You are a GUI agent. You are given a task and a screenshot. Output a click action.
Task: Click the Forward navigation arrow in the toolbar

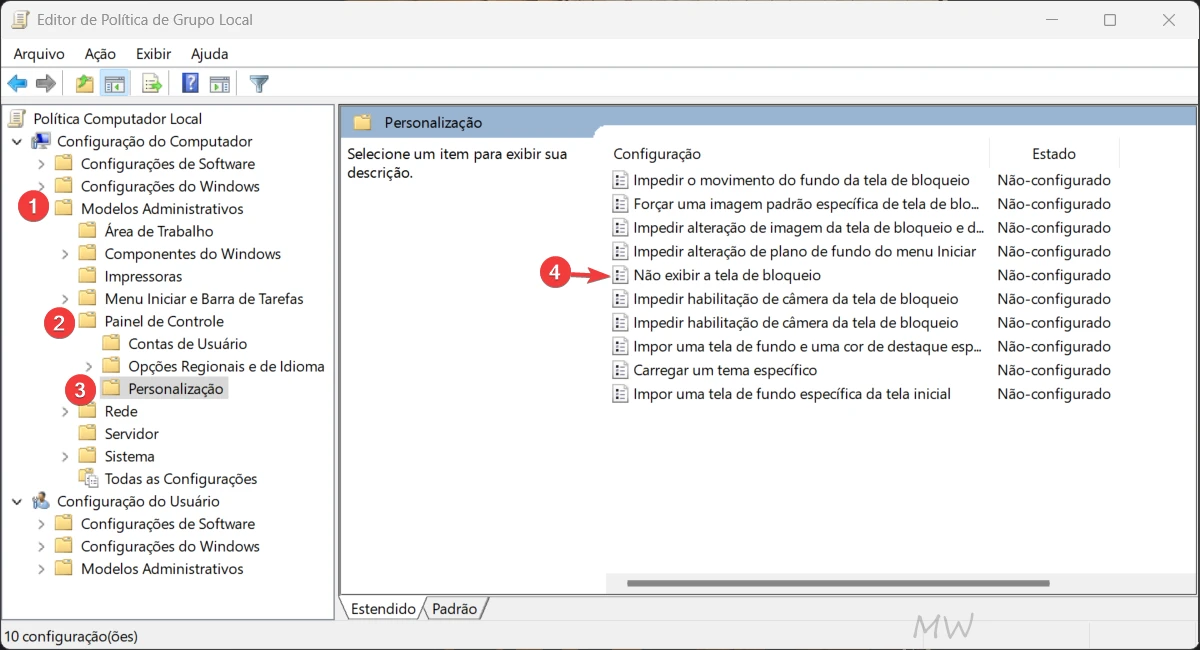45,83
